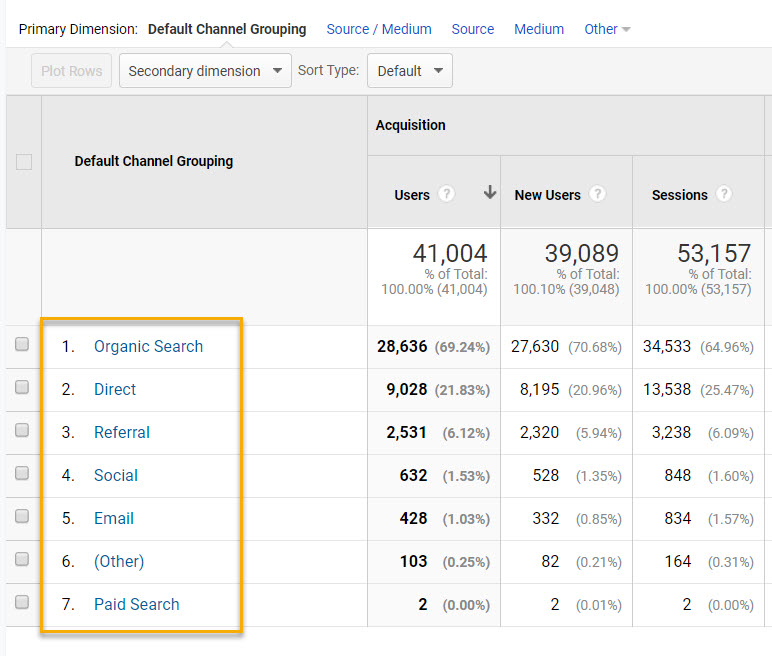Click Referral new users value 2,320

539,432
